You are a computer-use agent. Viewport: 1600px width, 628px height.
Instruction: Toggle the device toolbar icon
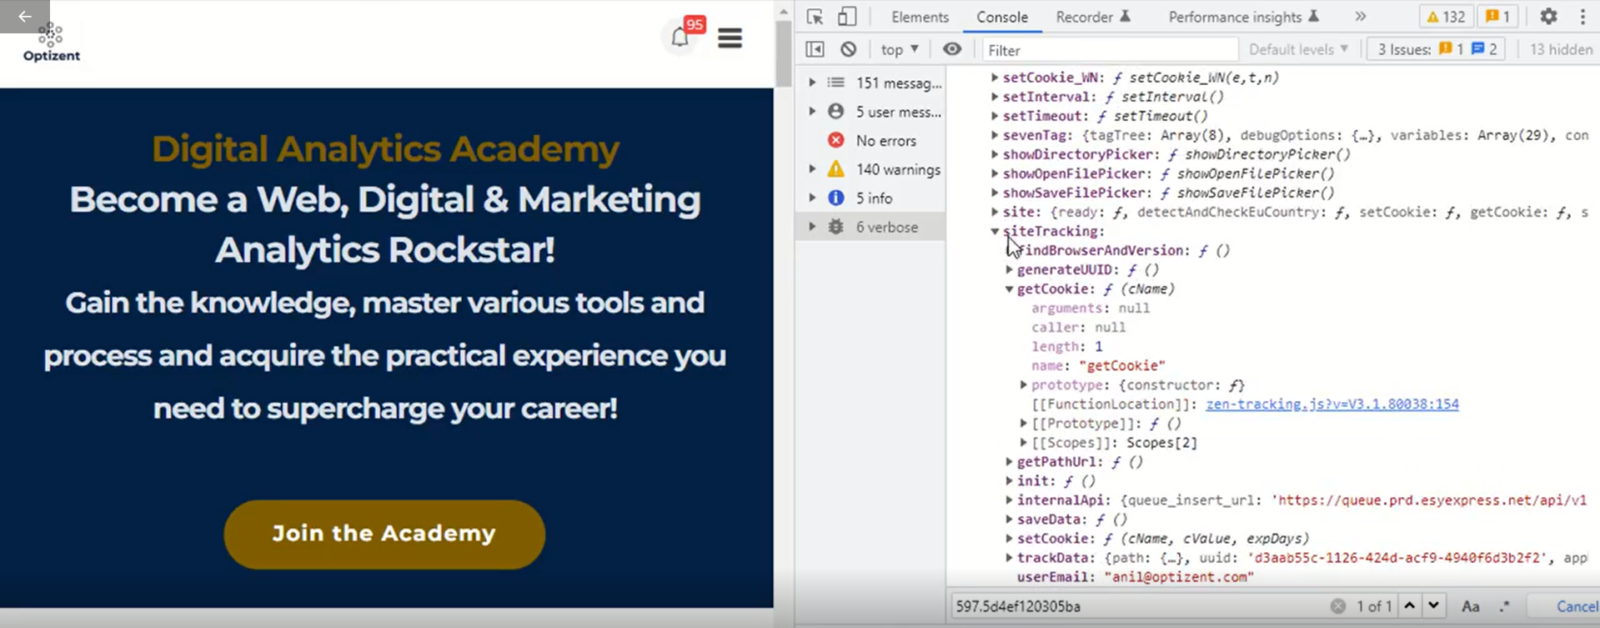click(847, 17)
